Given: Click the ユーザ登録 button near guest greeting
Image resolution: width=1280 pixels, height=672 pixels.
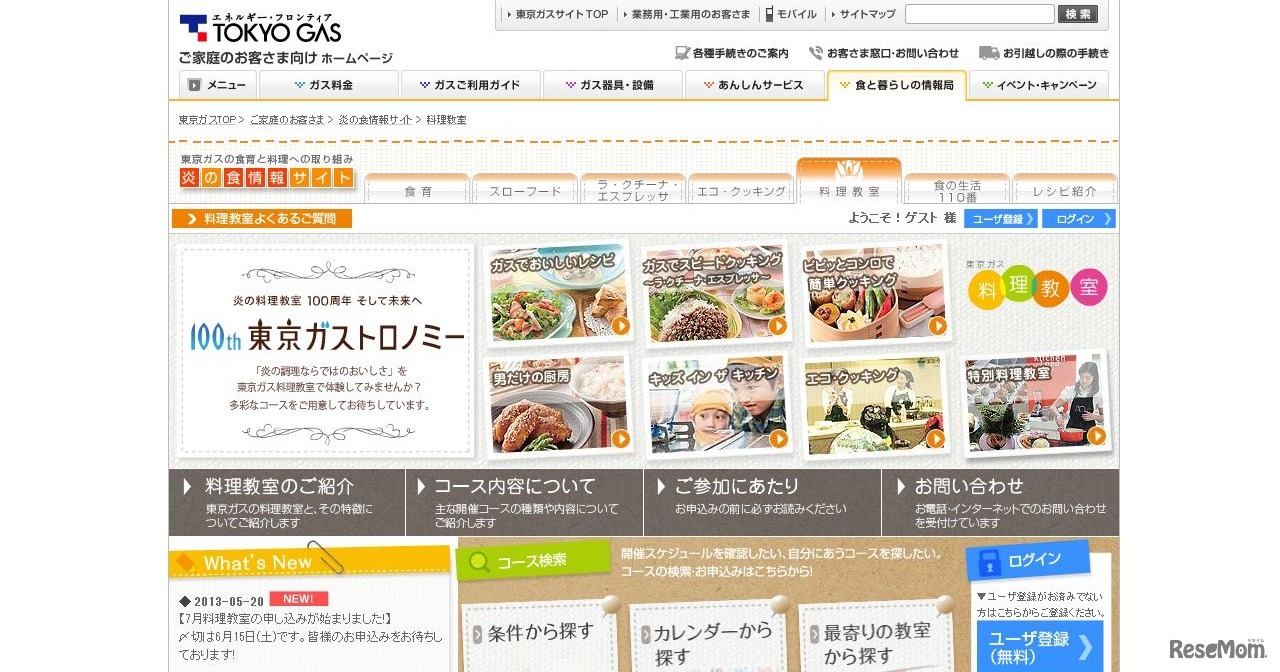Looking at the screenshot, I should 1000,219.
